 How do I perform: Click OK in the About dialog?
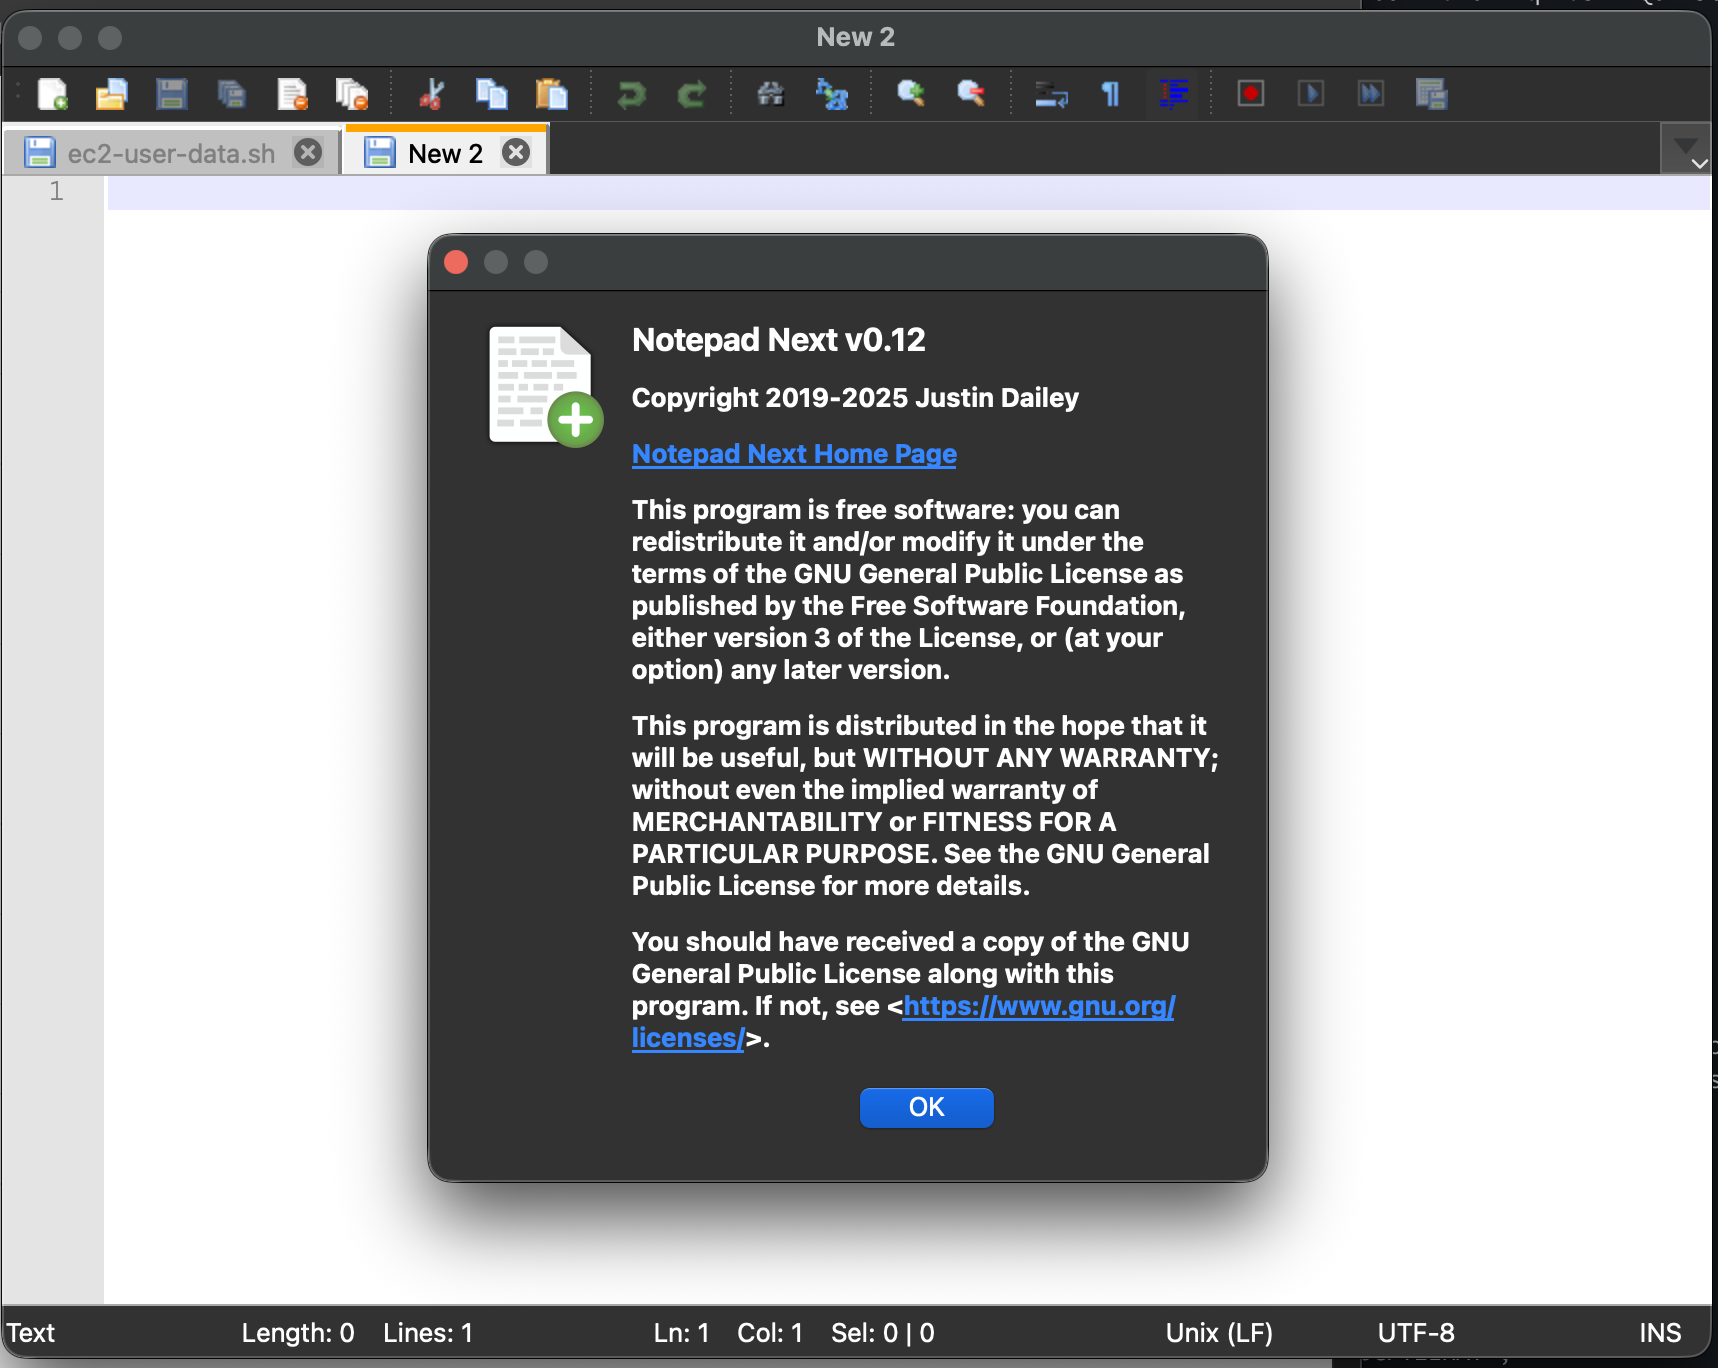coord(927,1107)
